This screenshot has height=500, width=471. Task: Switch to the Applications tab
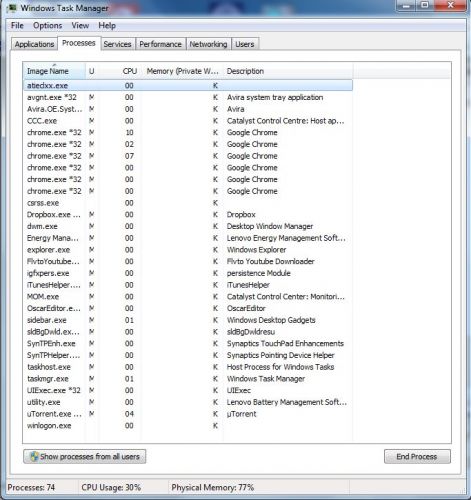click(34, 44)
